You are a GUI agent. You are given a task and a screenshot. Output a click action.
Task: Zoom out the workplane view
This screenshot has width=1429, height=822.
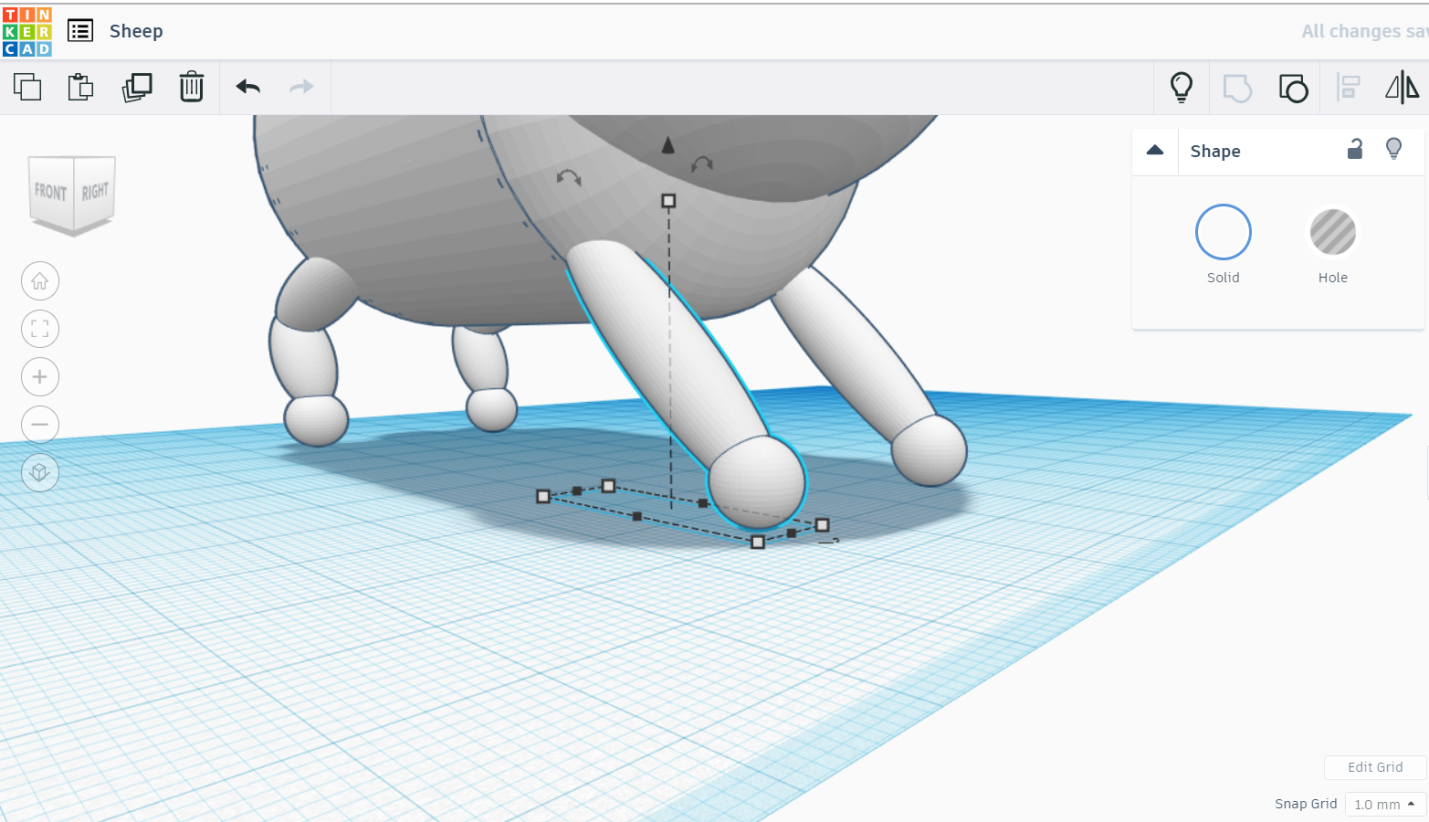(x=40, y=425)
